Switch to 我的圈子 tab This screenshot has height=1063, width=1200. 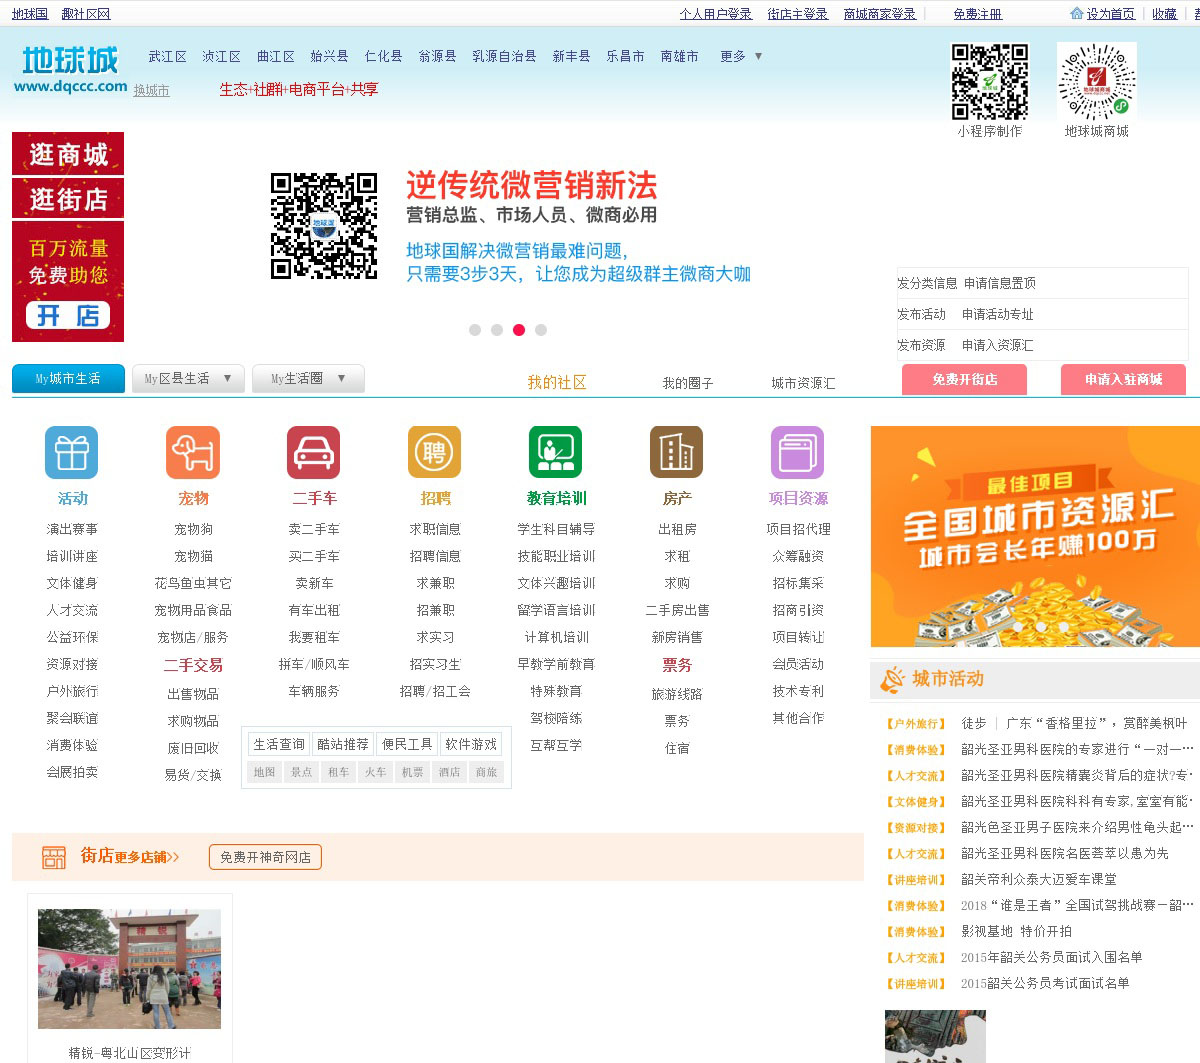tap(688, 383)
